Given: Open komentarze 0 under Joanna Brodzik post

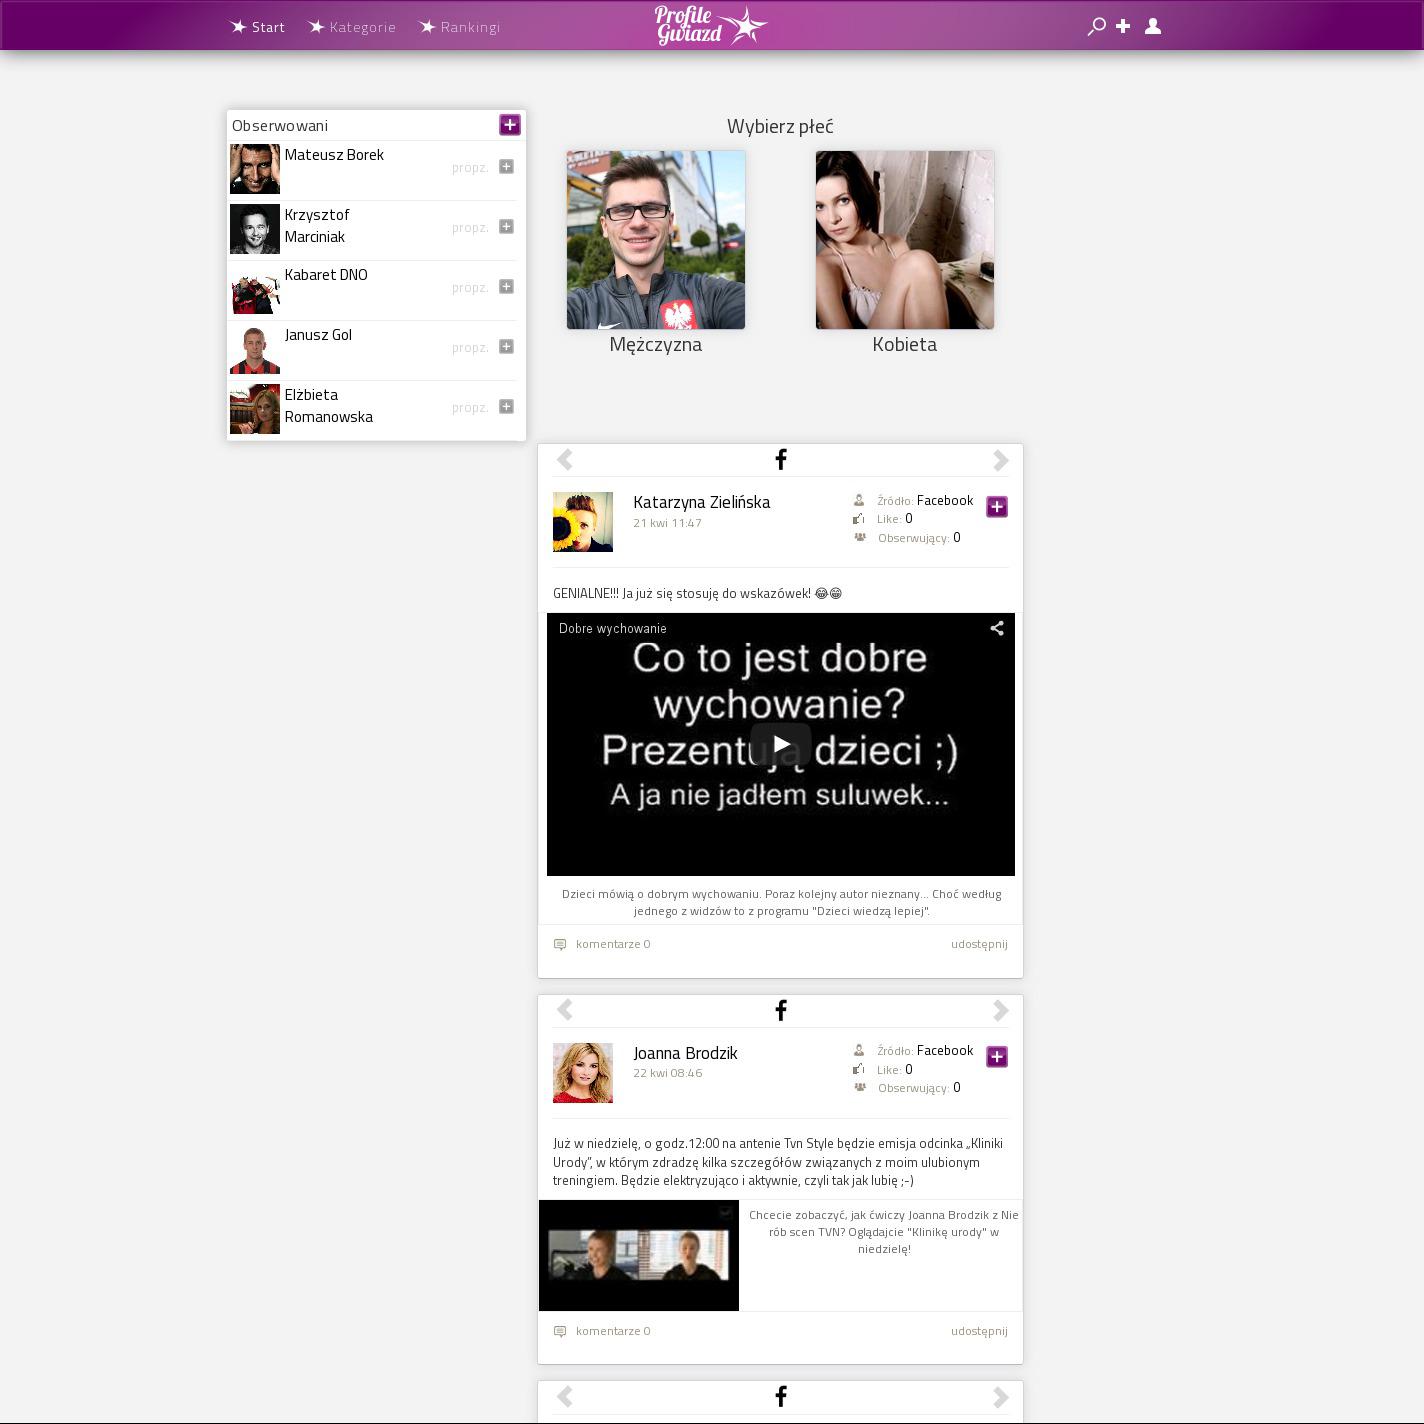Looking at the screenshot, I should 612,1331.
